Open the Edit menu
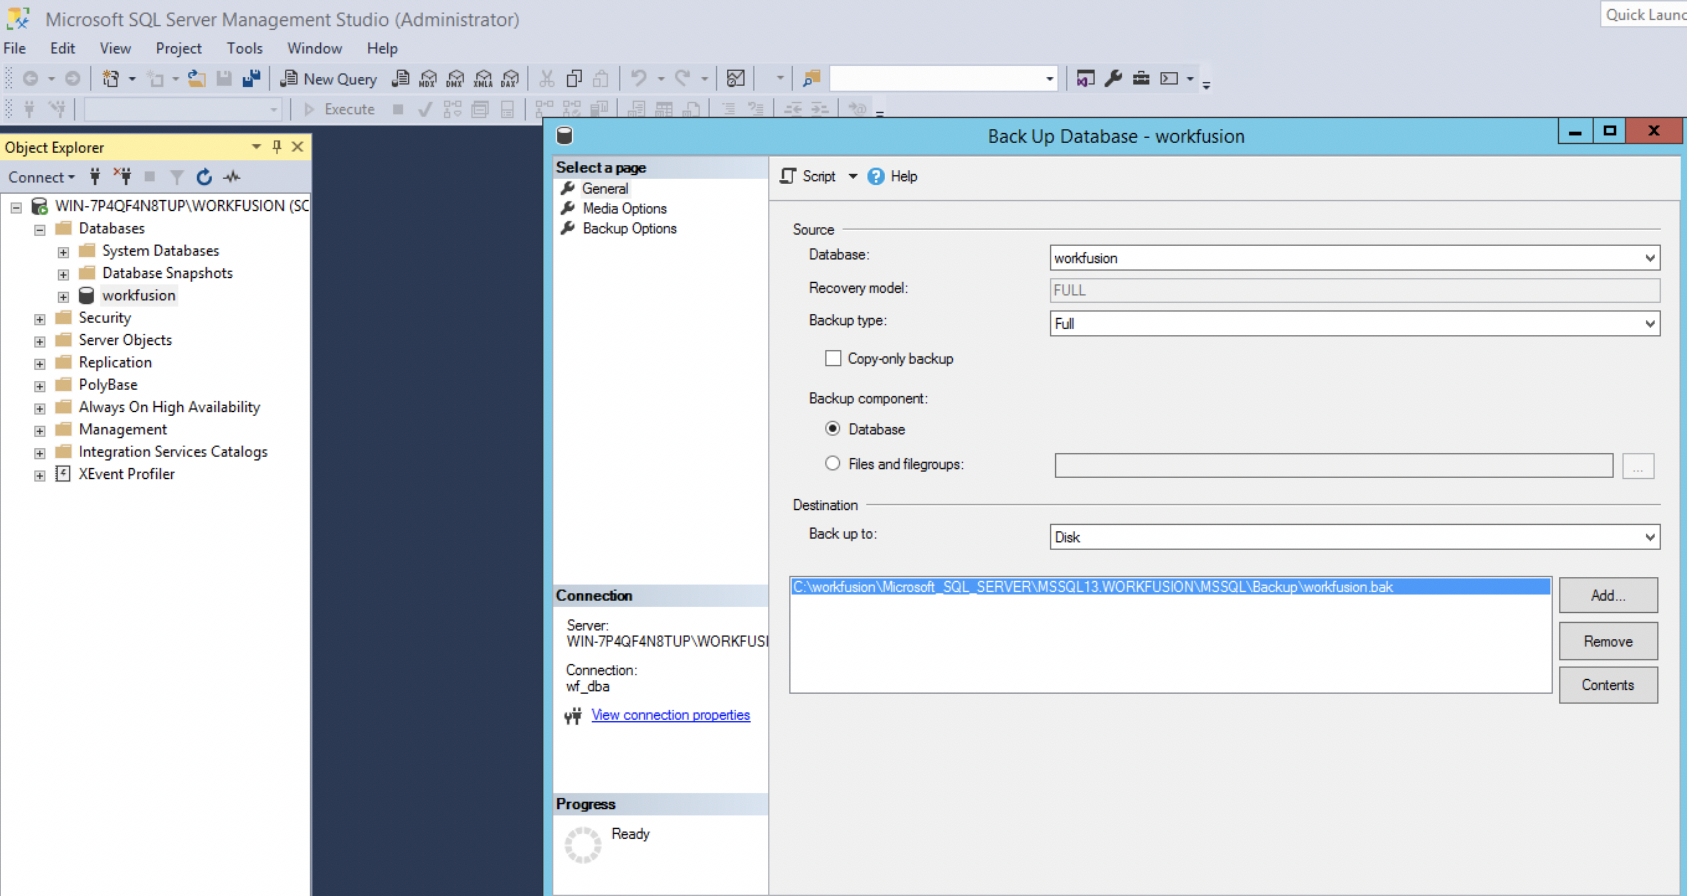Viewport: 1687px width, 896px height. [x=63, y=48]
